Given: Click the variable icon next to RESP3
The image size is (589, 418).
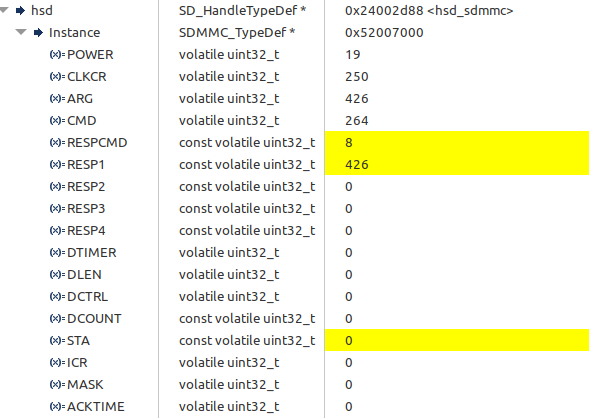Looking at the screenshot, I should pos(57,208).
